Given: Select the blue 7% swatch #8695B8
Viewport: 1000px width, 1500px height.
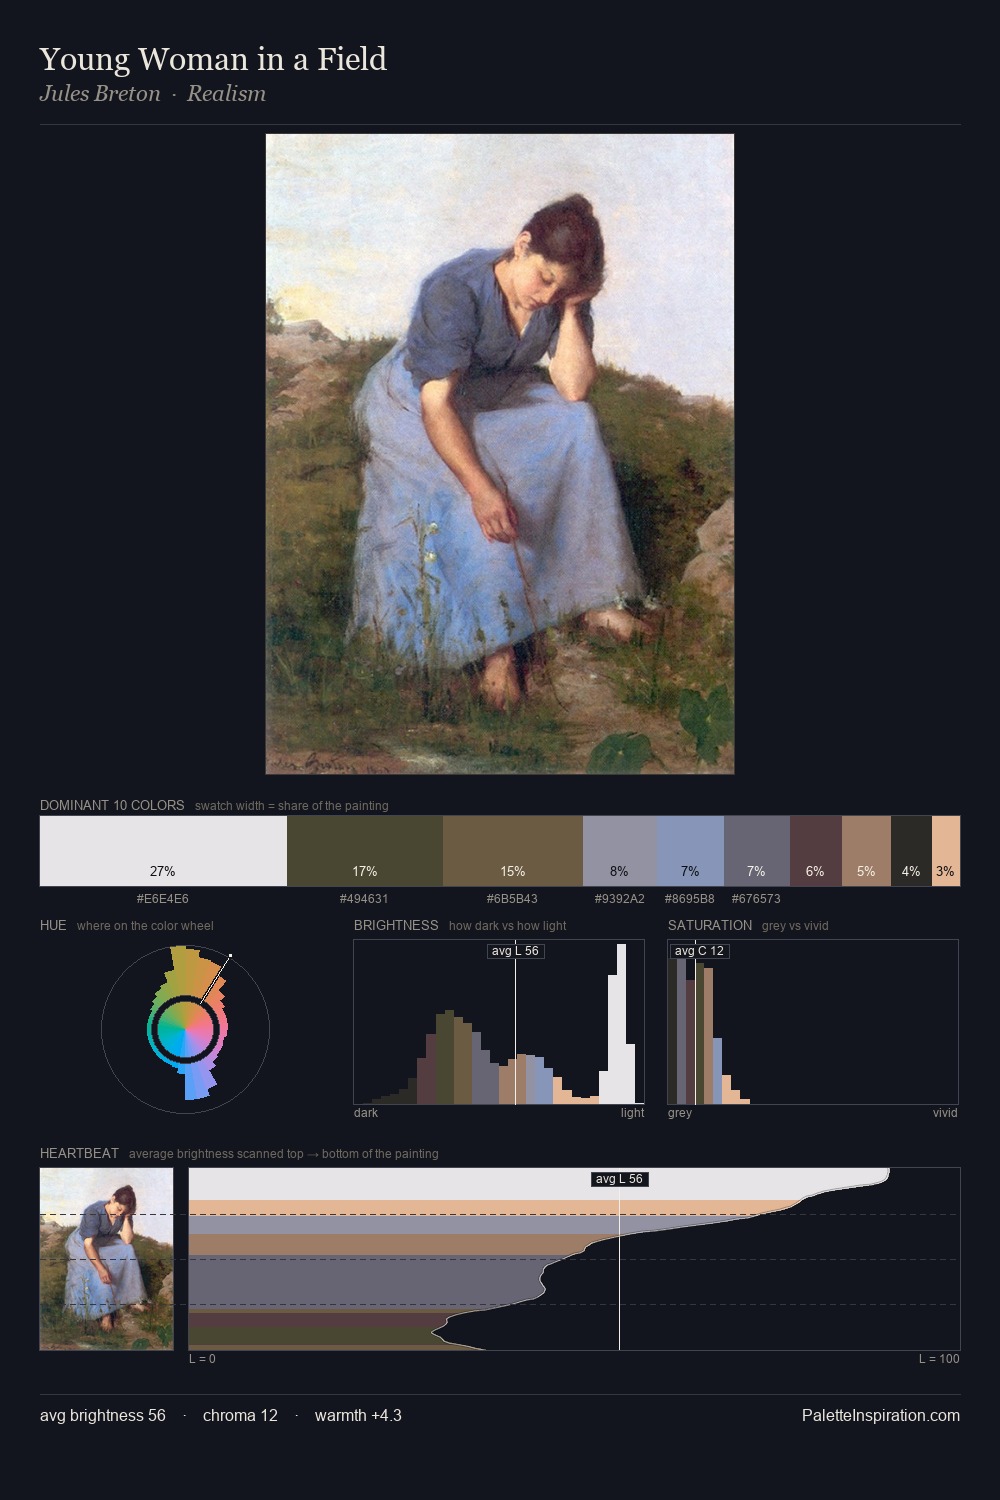Looking at the screenshot, I should point(690,851).
